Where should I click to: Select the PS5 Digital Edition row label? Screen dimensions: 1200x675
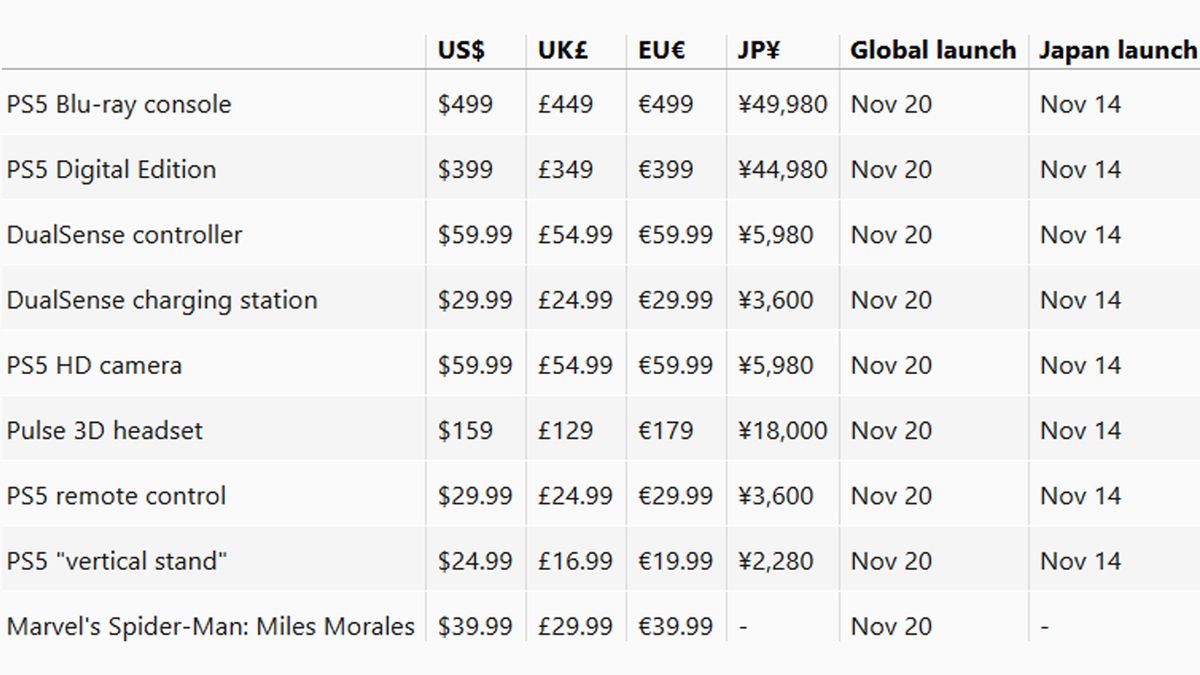coord(111,170)
